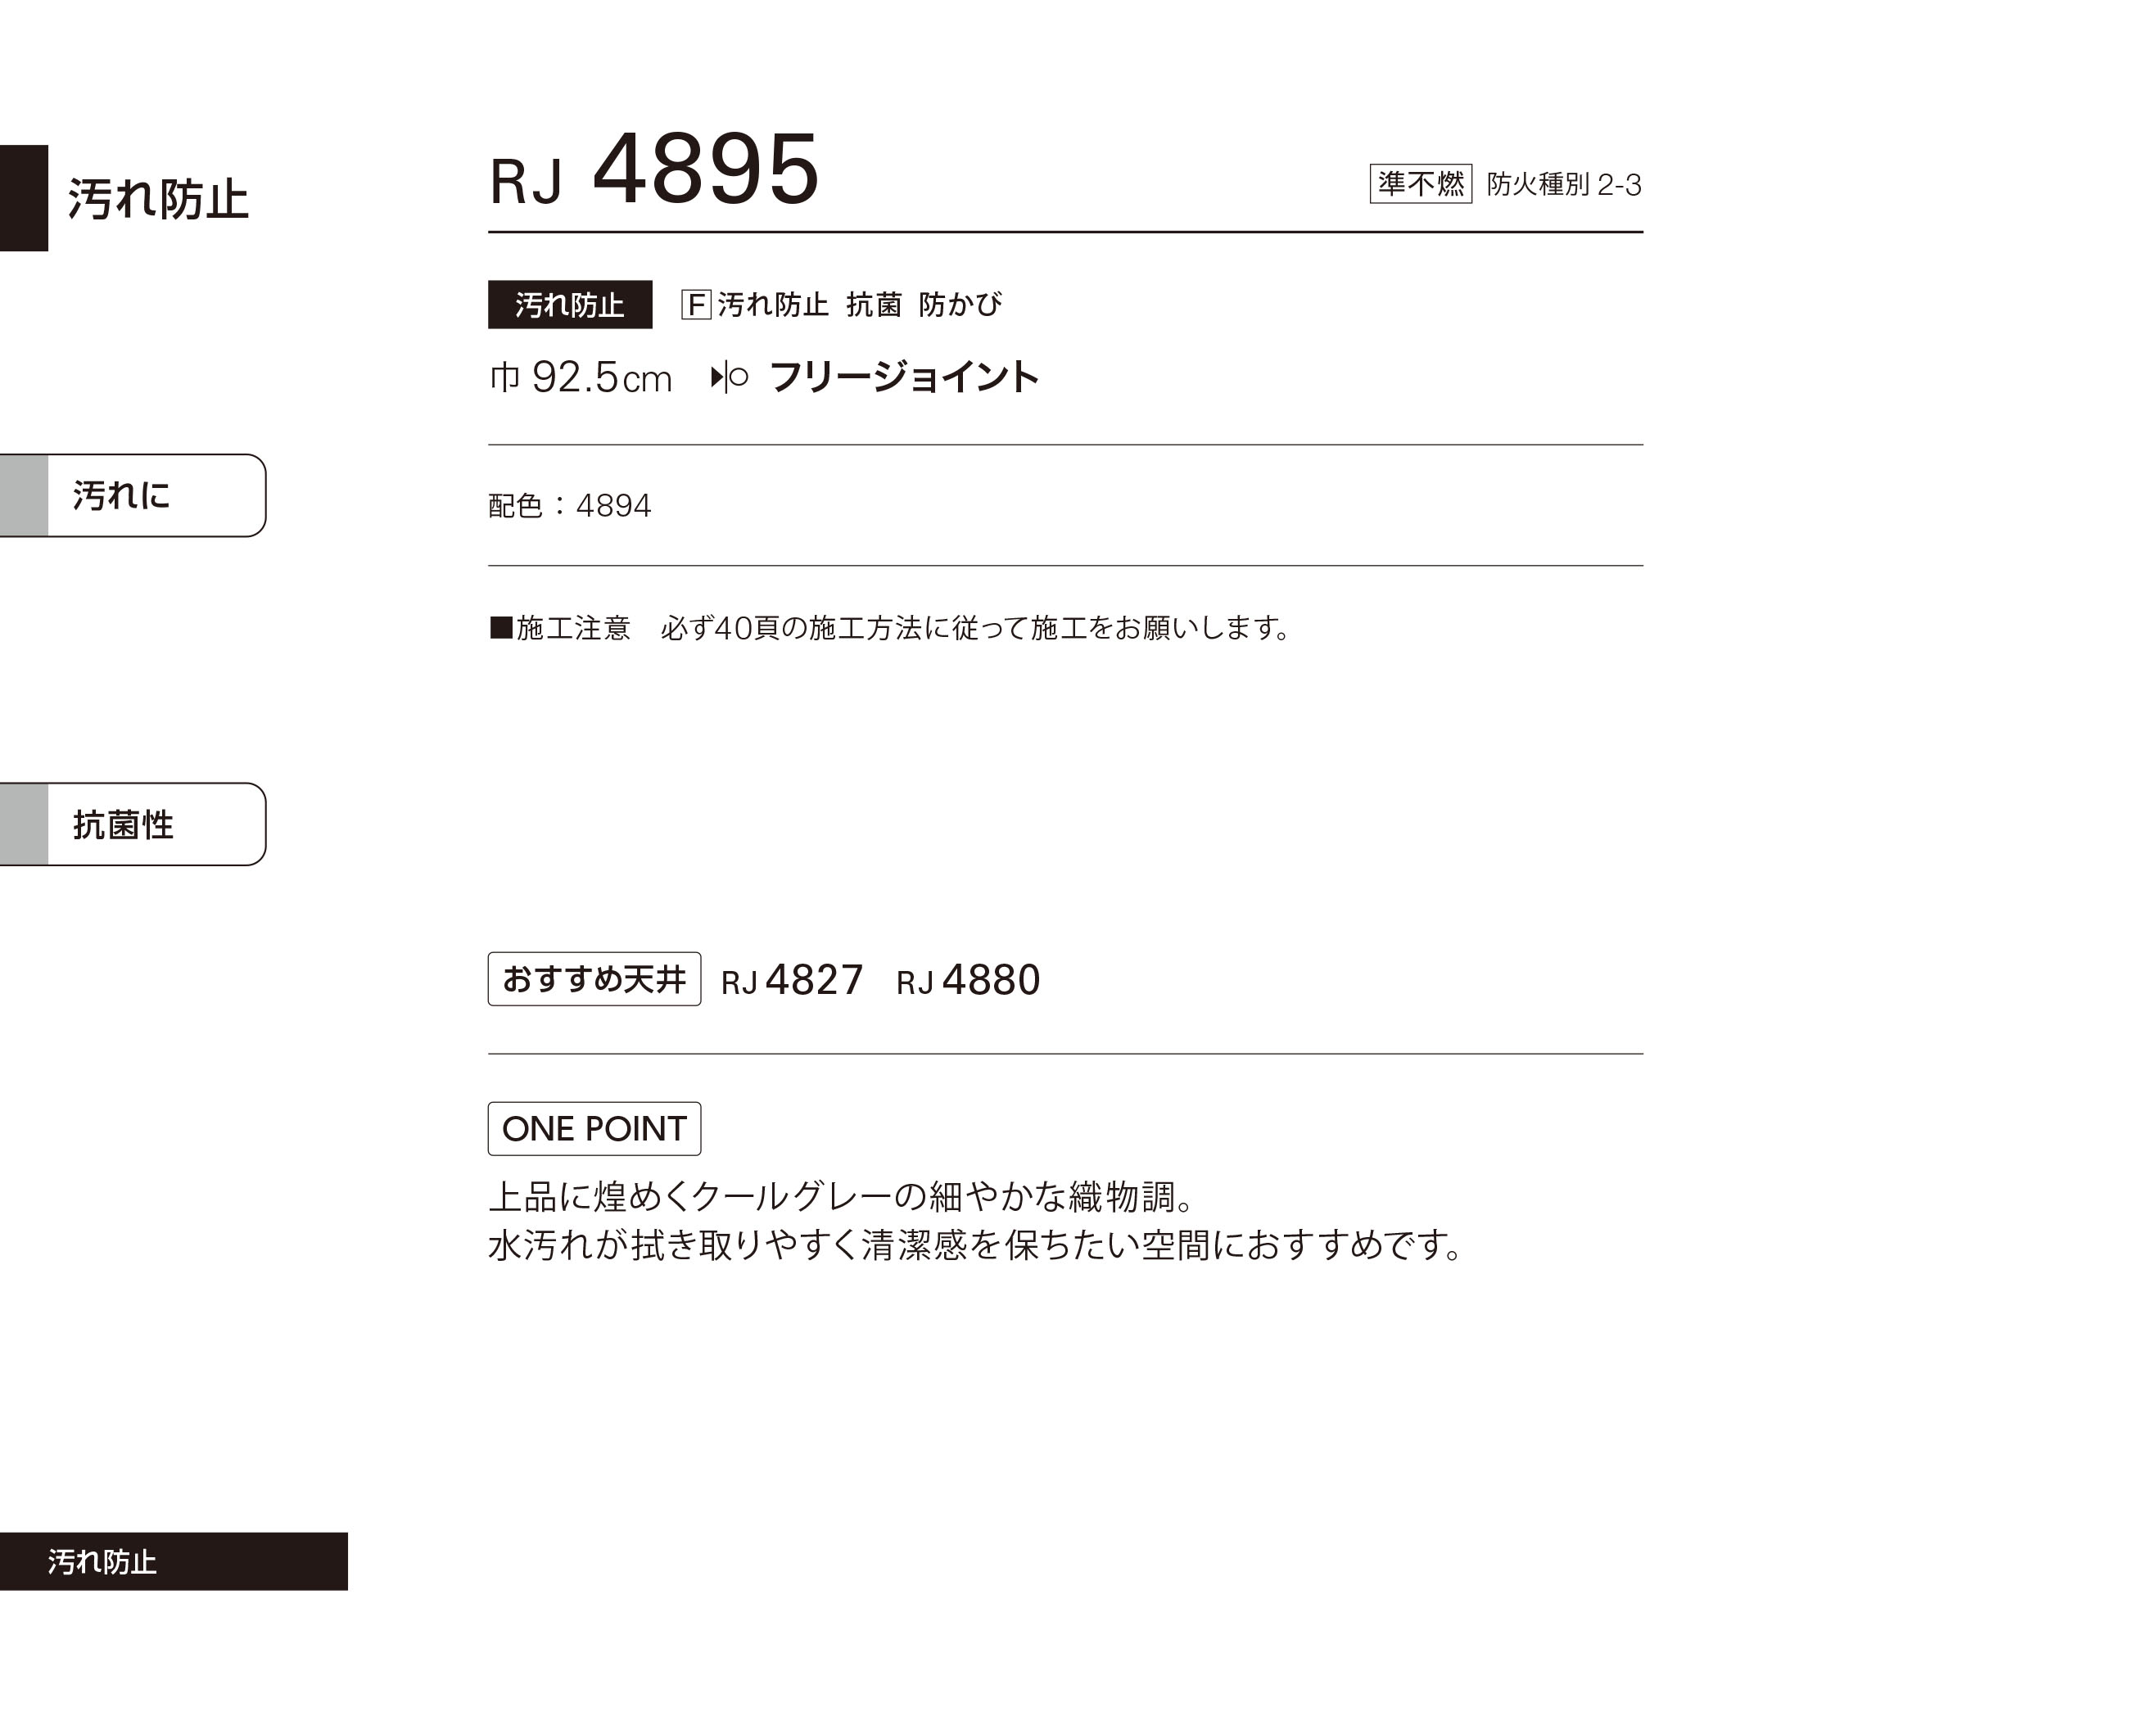Open recommended ceiling RJ 4880
2156x1721 pixels.
point(968,980)
